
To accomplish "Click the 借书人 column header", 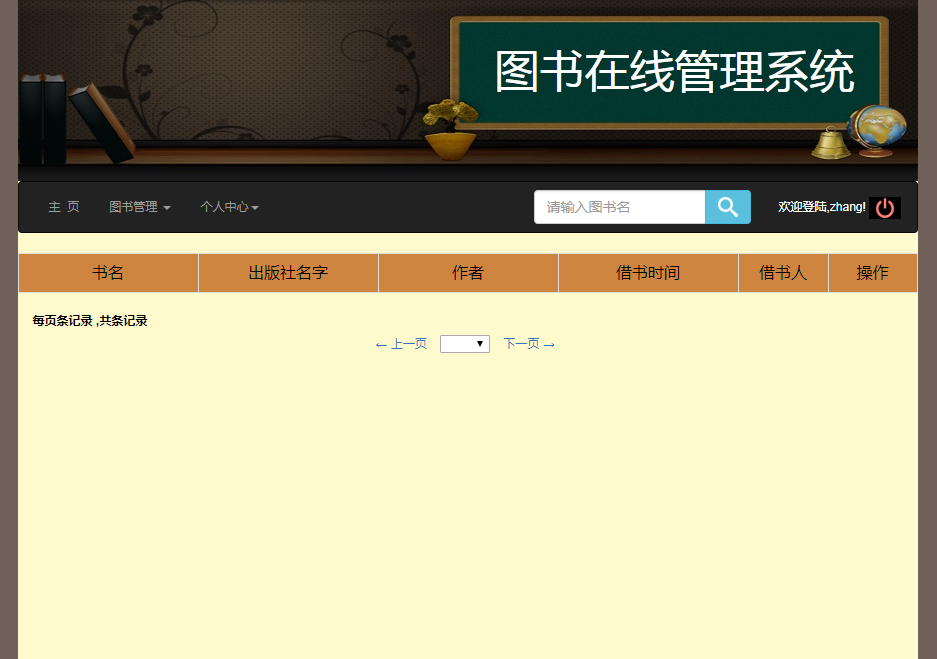I will (783, 273).
